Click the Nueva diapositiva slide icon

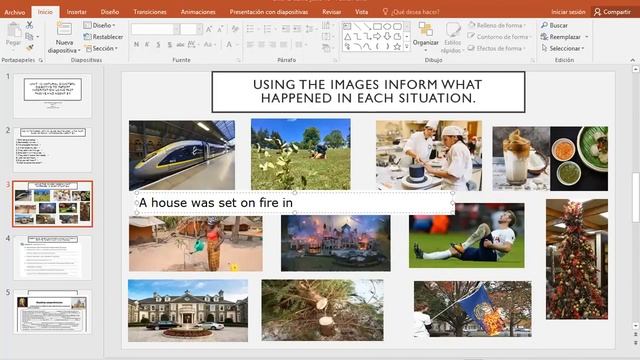tap(64, 29)
